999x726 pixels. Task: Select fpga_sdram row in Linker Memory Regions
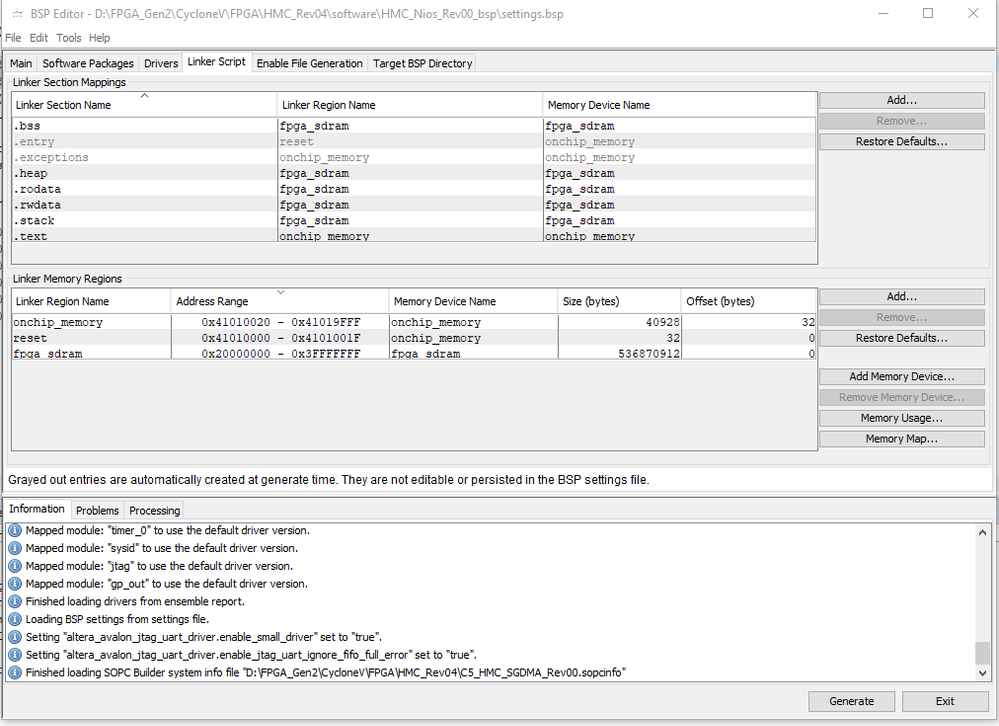point(92,354)
